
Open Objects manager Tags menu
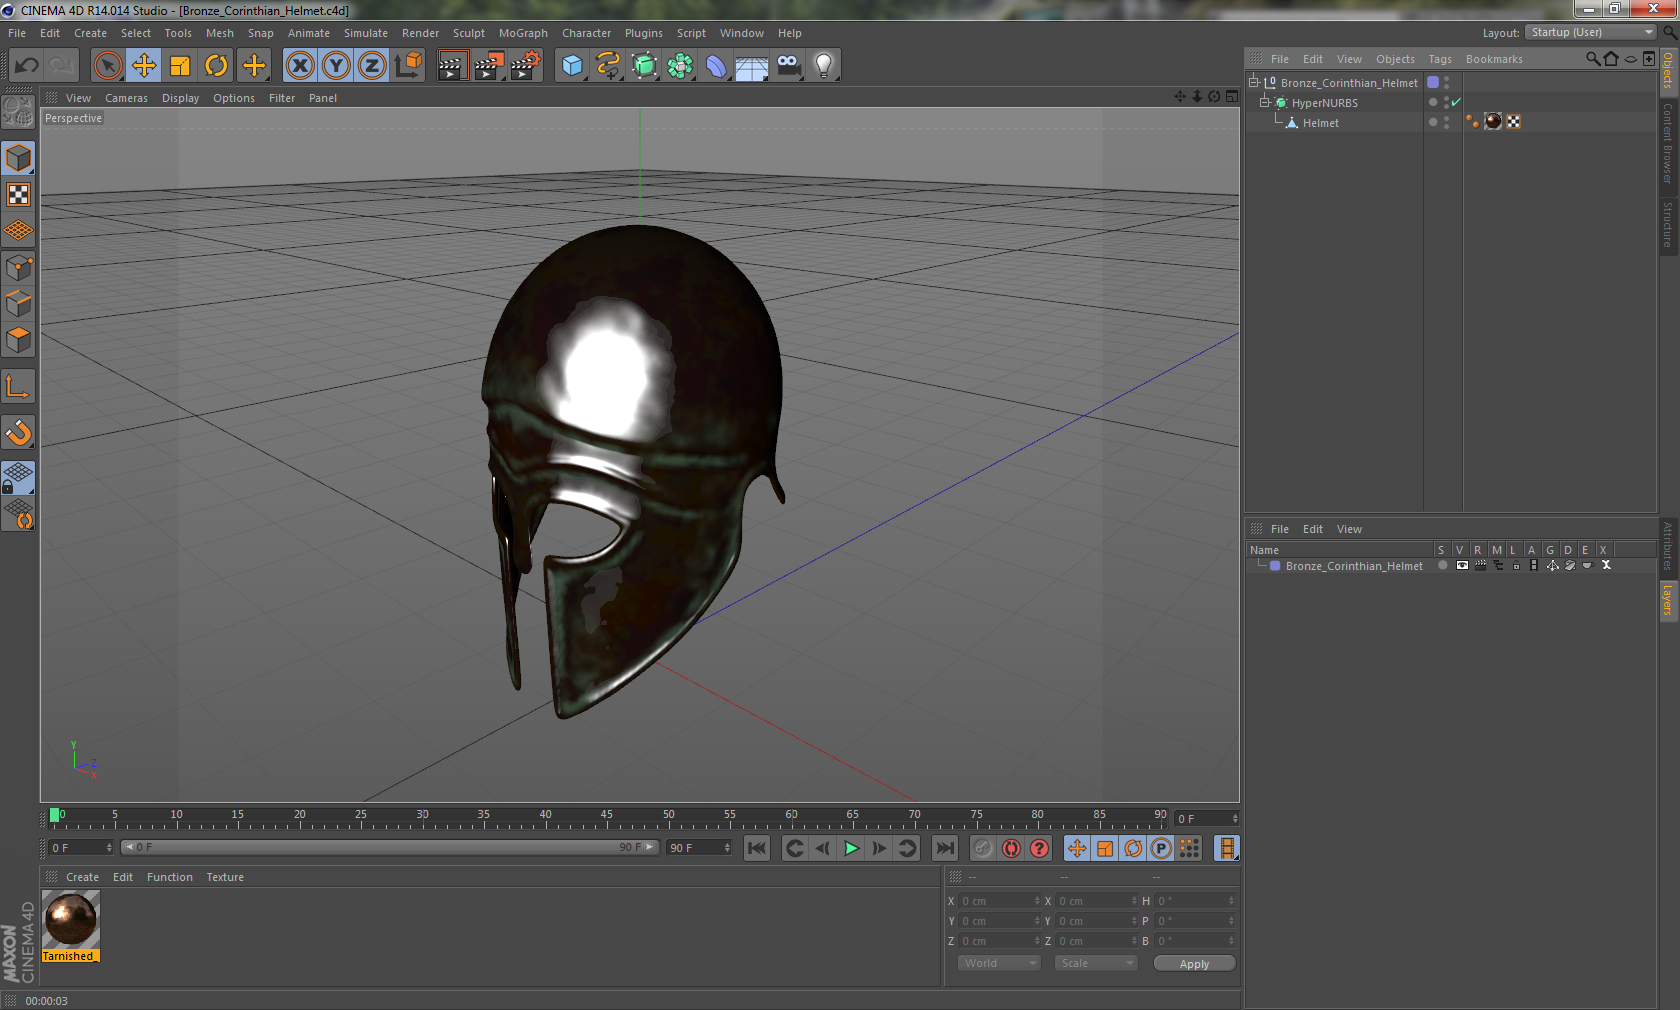pos(1439,59)
